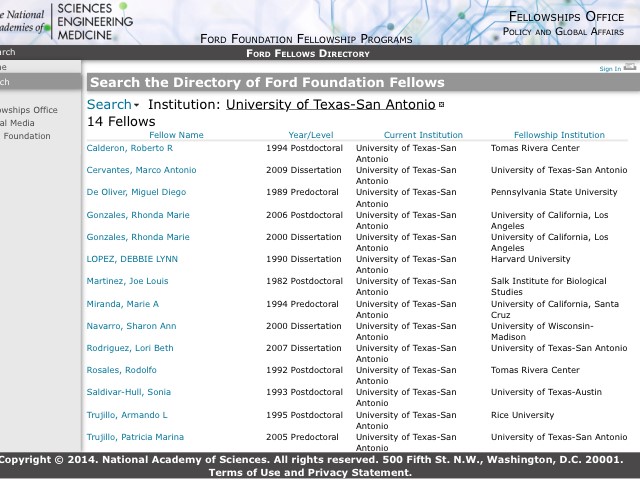This screenshot has width=640, height=501.
Task: Open fellow Miranda, Marie A
Action: pyautogui.click(x=122, y=304)
